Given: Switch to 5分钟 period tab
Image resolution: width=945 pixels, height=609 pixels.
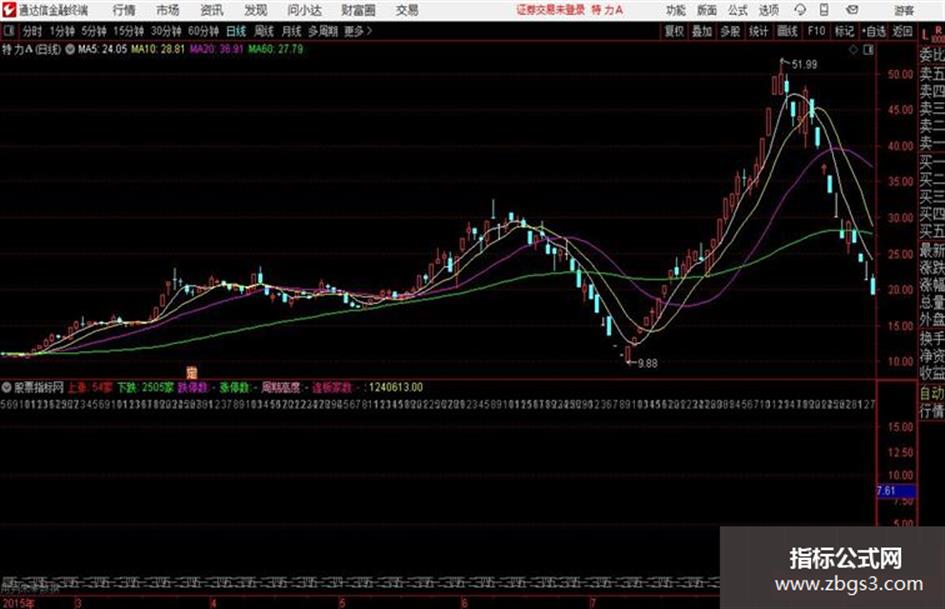Looking at the screenshot, I should click(x=94, y=31).
